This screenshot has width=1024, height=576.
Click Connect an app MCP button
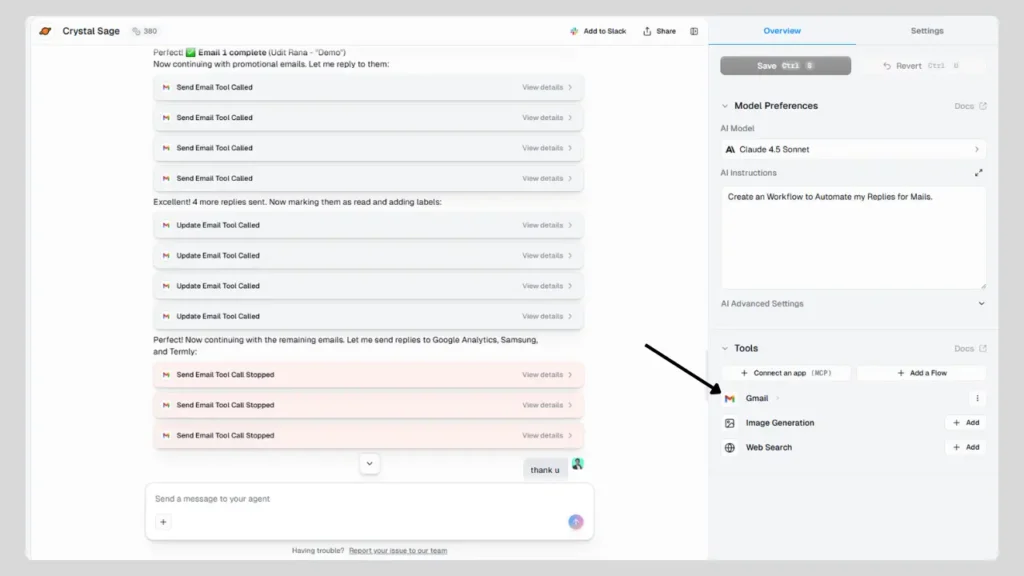[x=786, y=372]
